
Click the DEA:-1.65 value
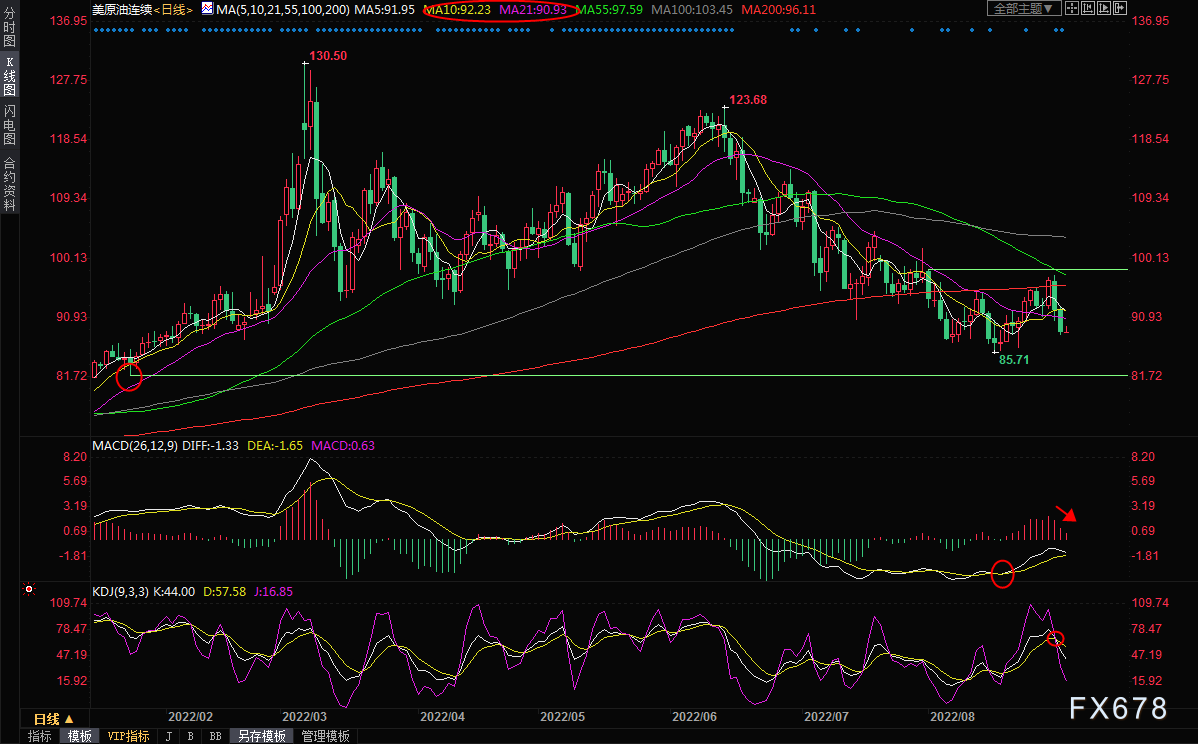click(x=275, y=446)
